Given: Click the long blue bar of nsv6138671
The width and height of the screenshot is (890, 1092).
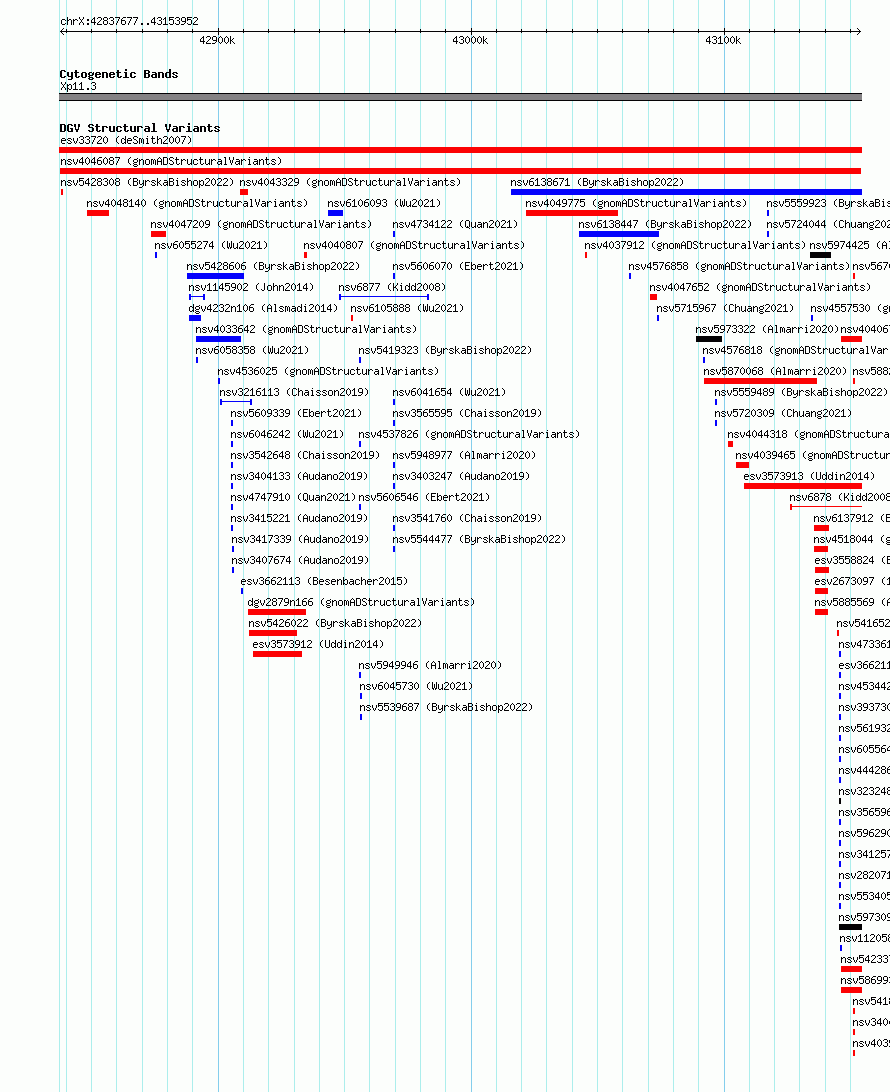Looking at the screenshot, I should (x=686, y=192).
